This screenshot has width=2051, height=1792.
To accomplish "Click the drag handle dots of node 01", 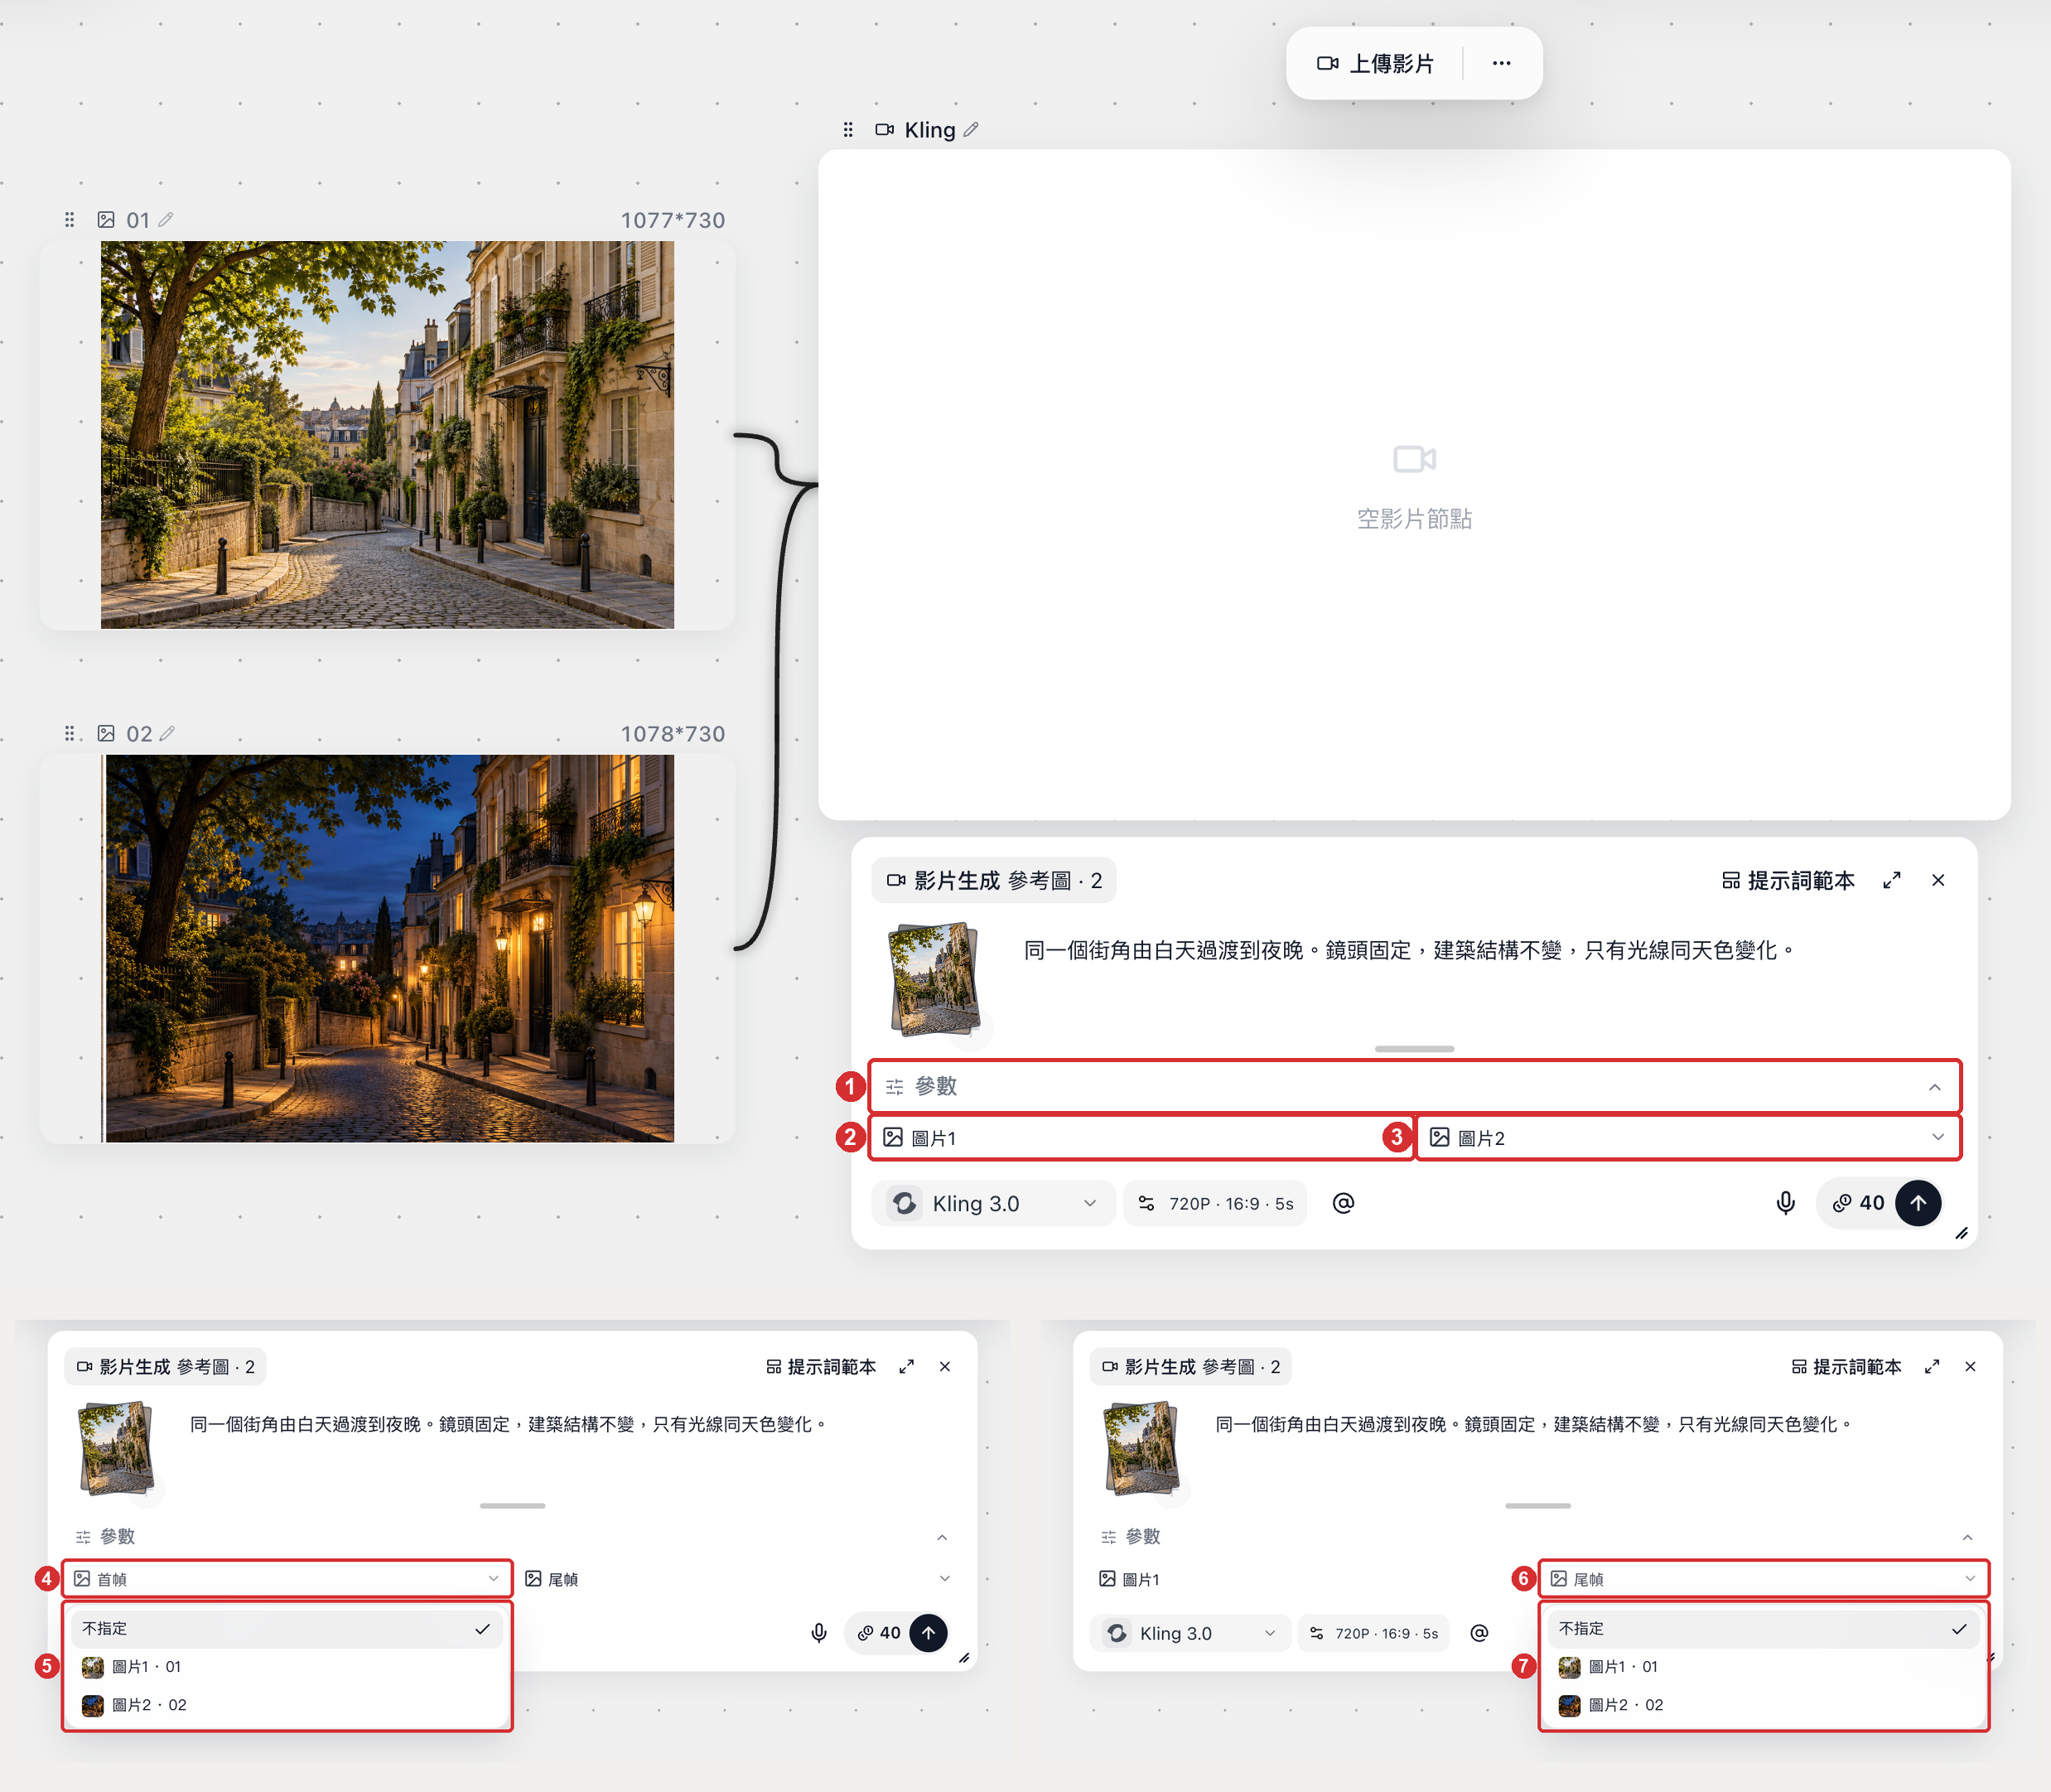I will coord(70,220).
